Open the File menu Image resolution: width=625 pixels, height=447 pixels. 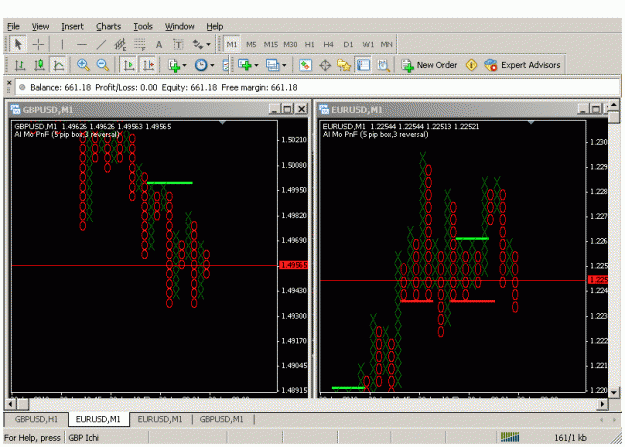13,26
